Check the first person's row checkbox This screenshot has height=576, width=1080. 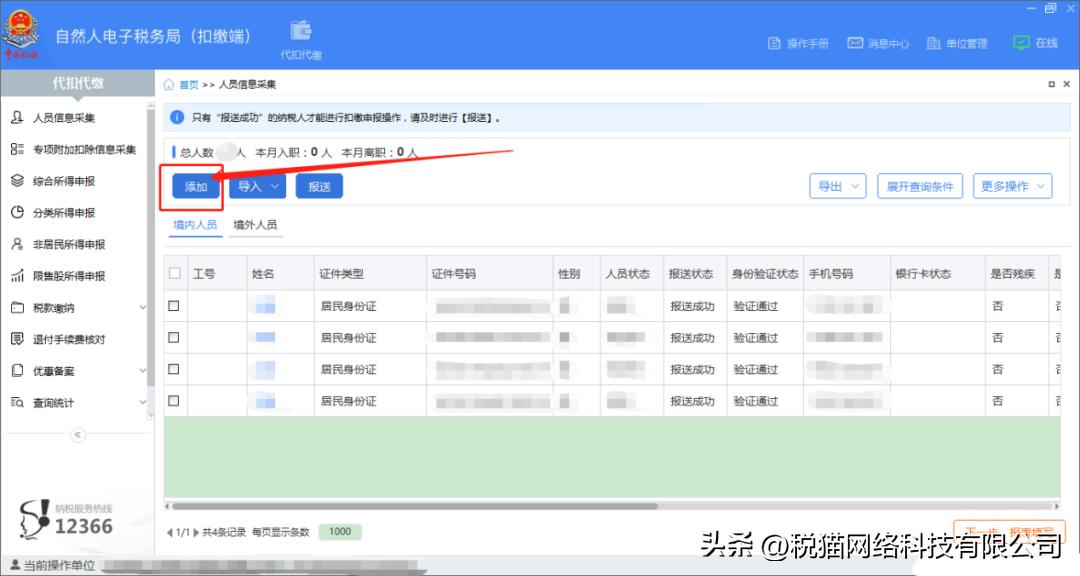(173, 305)
